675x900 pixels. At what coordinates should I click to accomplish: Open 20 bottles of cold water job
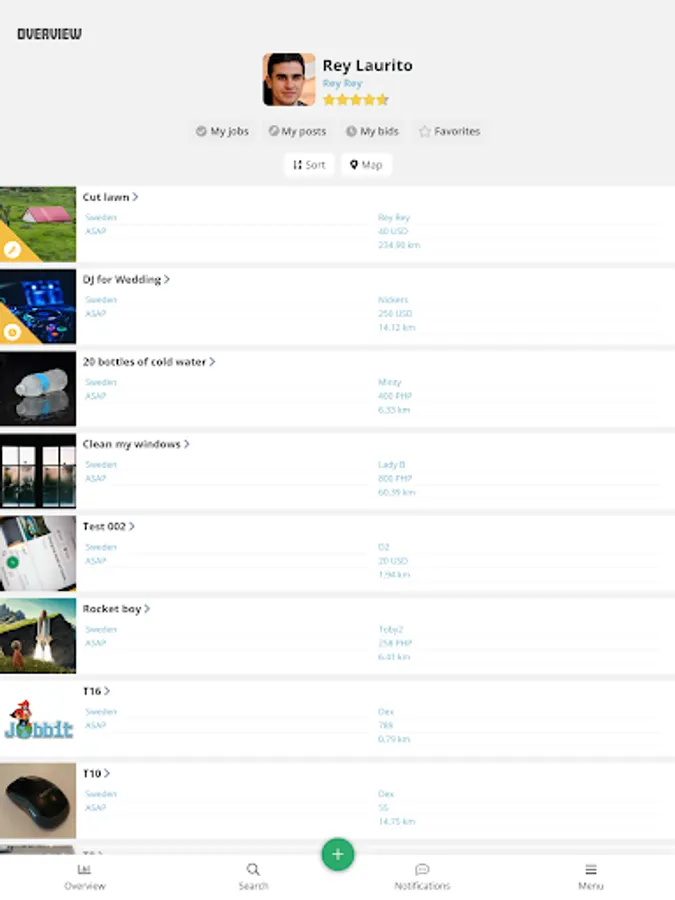coord(149,362)
